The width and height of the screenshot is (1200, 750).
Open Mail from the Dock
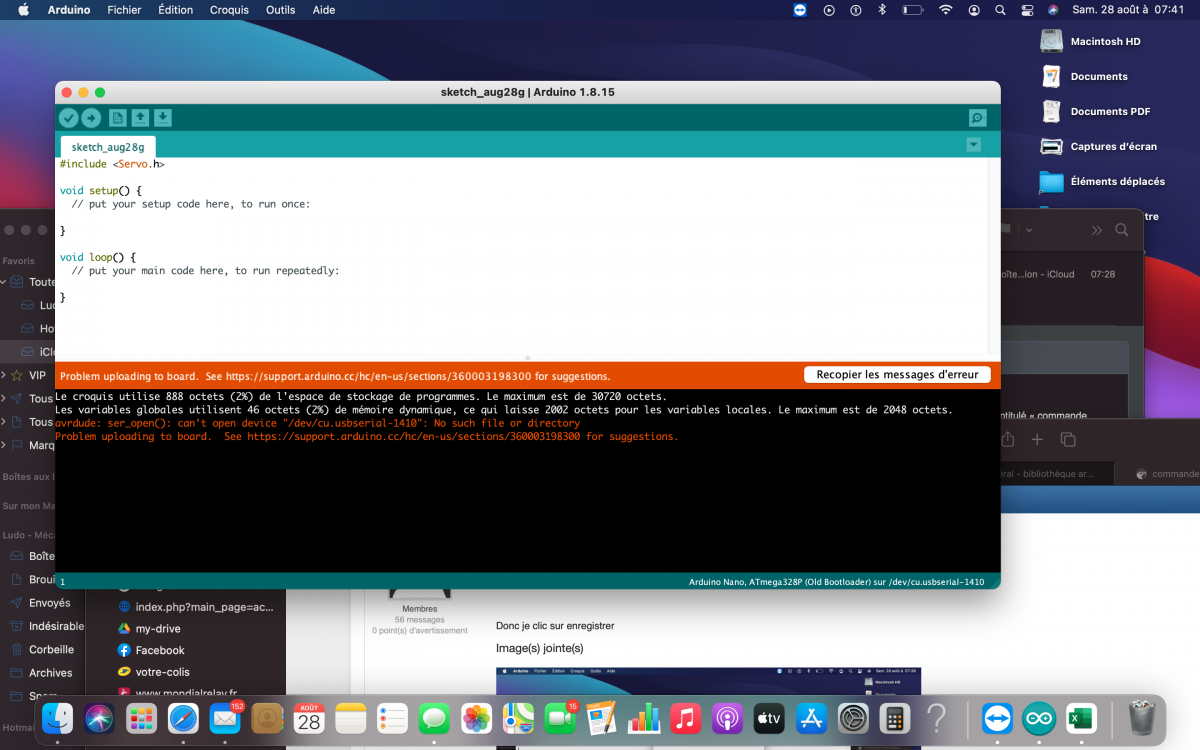pyautogui.click(x=225, y=718)
